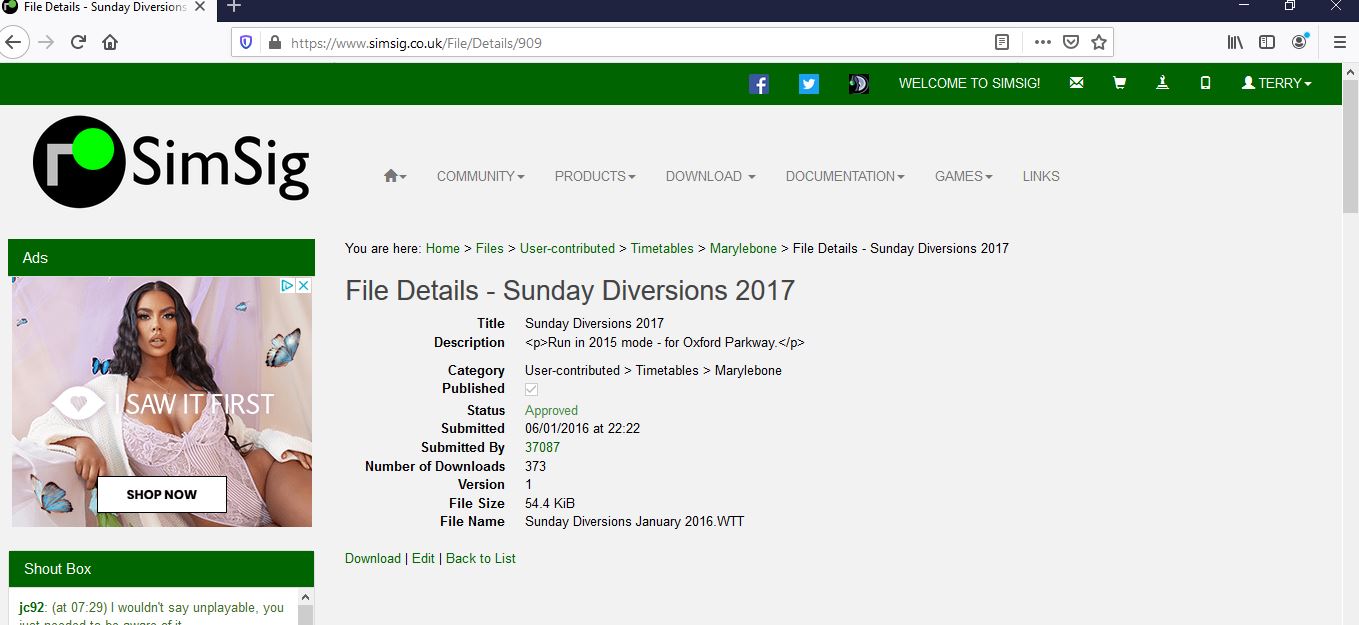Click the WELCOME TO SIMSIG! text
Screen dimensions: 1359x625
(970, 83)
